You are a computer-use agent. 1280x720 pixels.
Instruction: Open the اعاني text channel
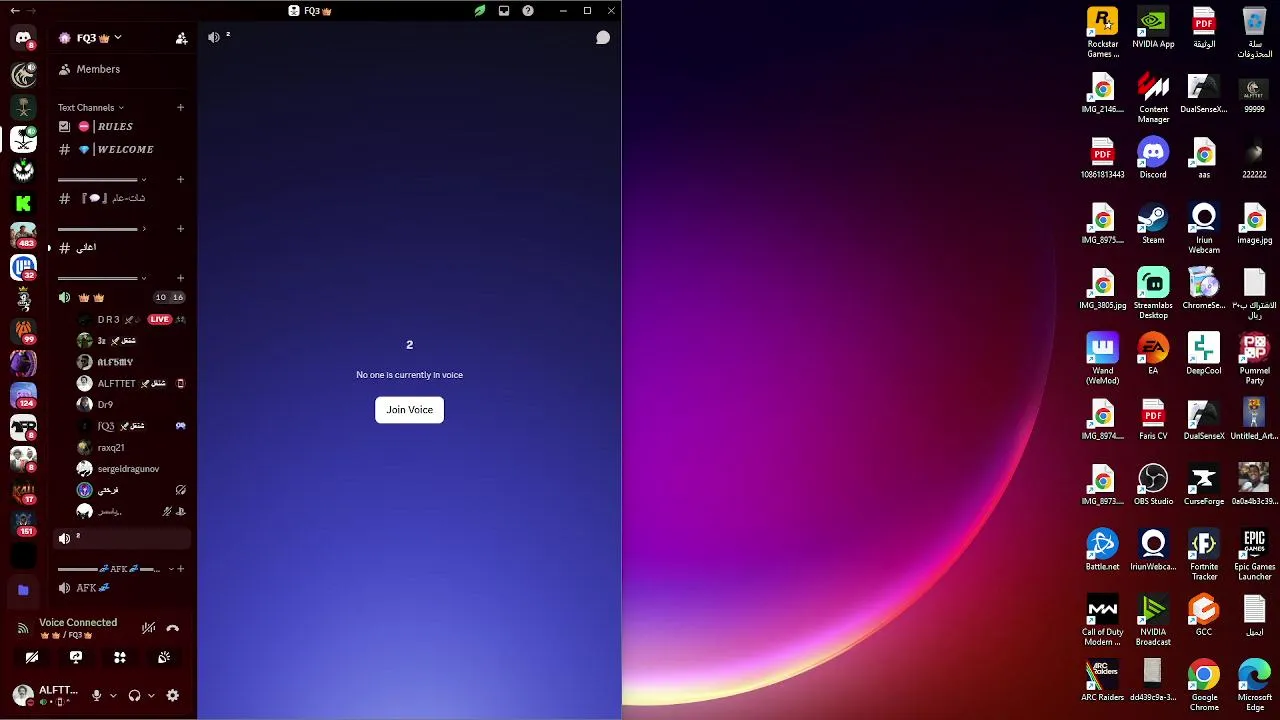[120, 247]
